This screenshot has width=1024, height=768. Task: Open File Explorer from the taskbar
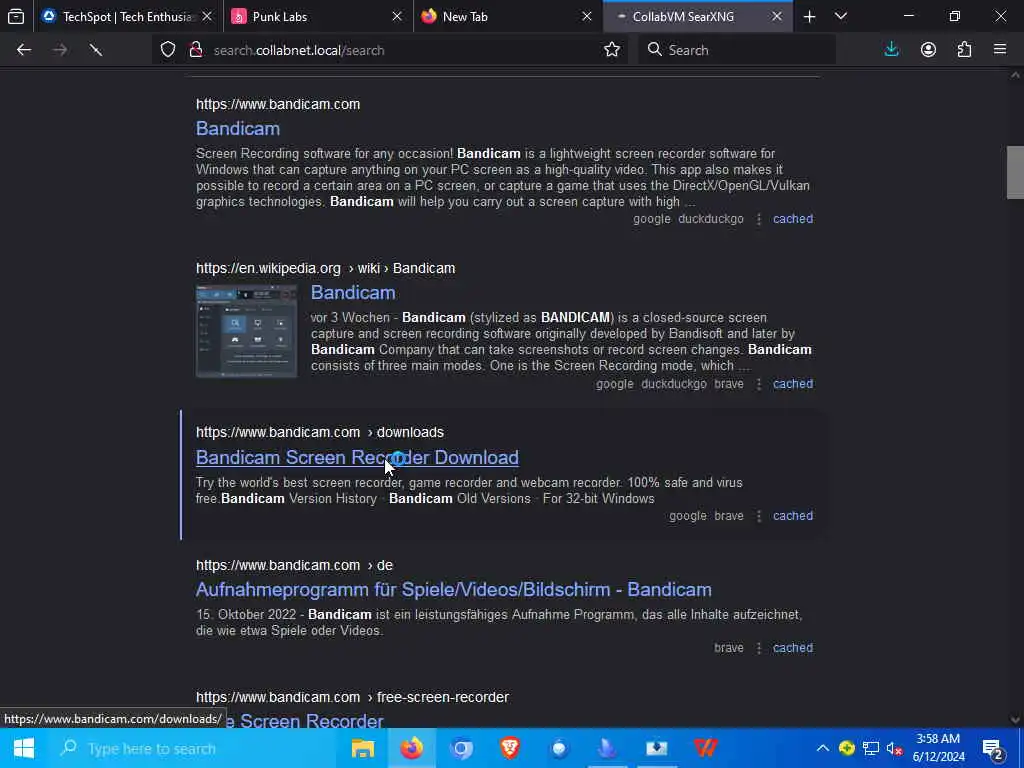coord(362,748)
